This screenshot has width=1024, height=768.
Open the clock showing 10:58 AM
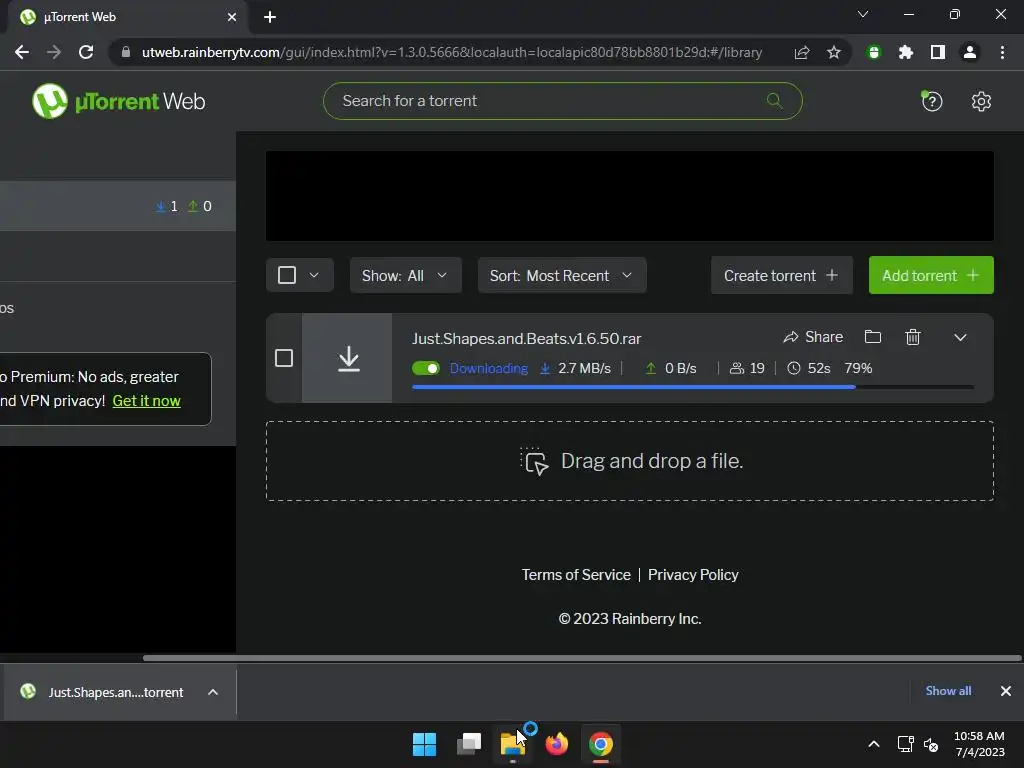pos(979,744)
